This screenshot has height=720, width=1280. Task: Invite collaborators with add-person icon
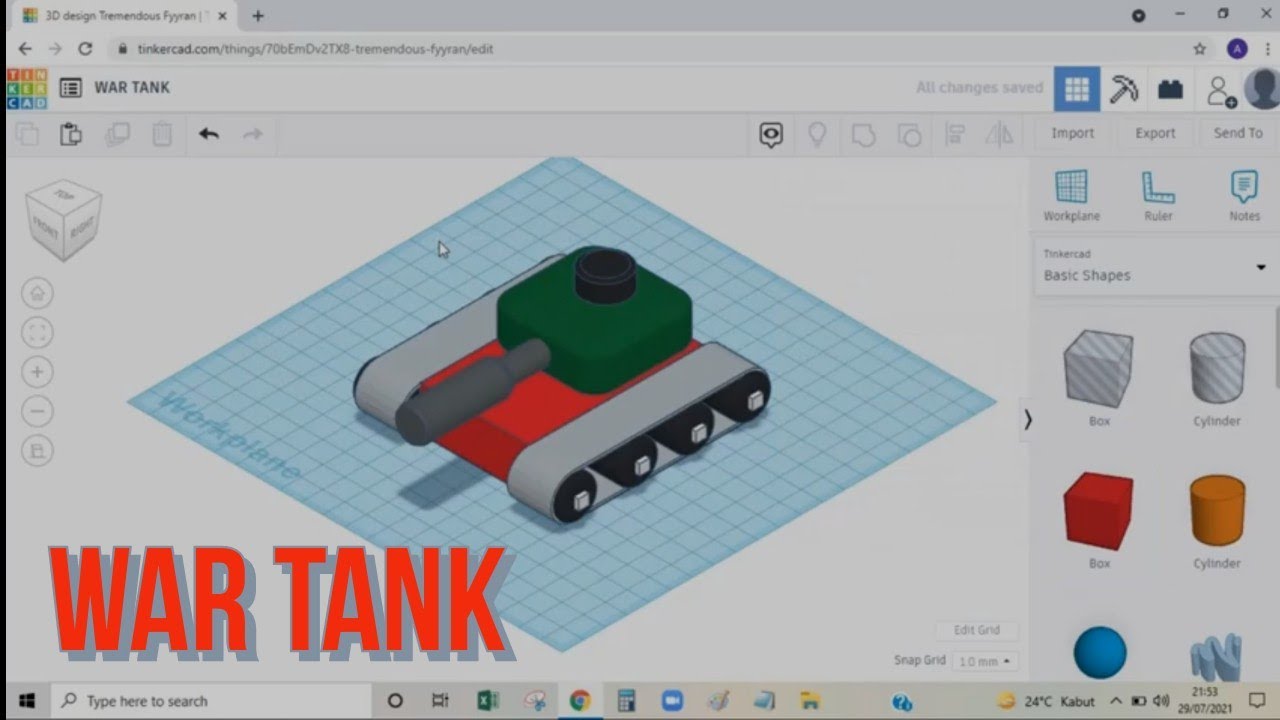tap(1220, 90)
